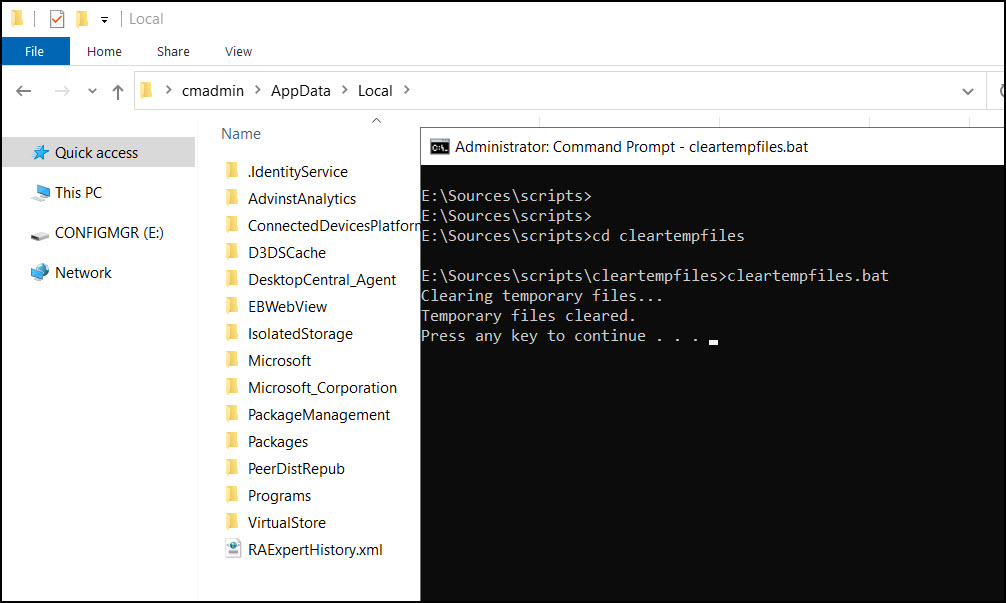Image resolution: width=1006 pixels, height=603 pixels.
Task: Open Network from the navigation pane
Action: (x=83, y=272)
